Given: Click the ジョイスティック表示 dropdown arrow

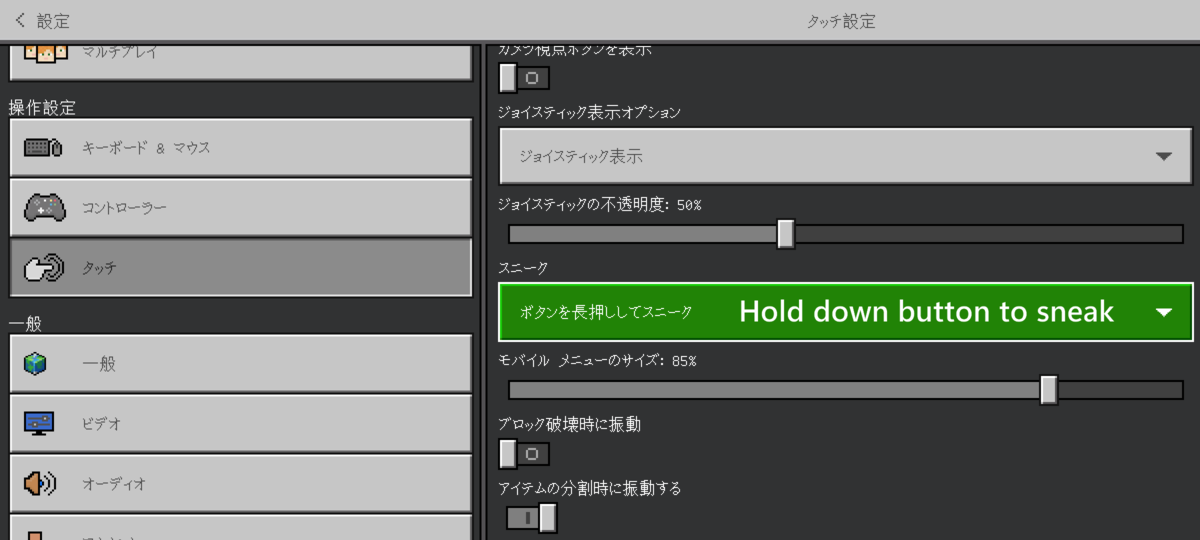Looking at the screenshot, I should pyautogui.click(x=1163, y=157).
